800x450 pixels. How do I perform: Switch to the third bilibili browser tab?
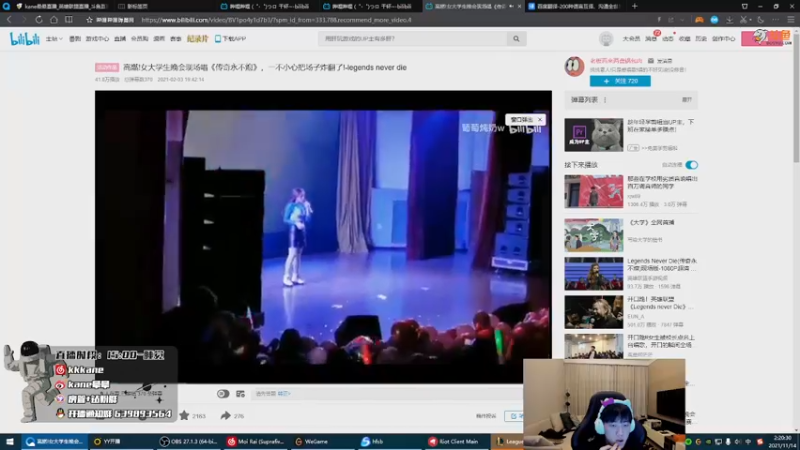[x=266, y=6]
